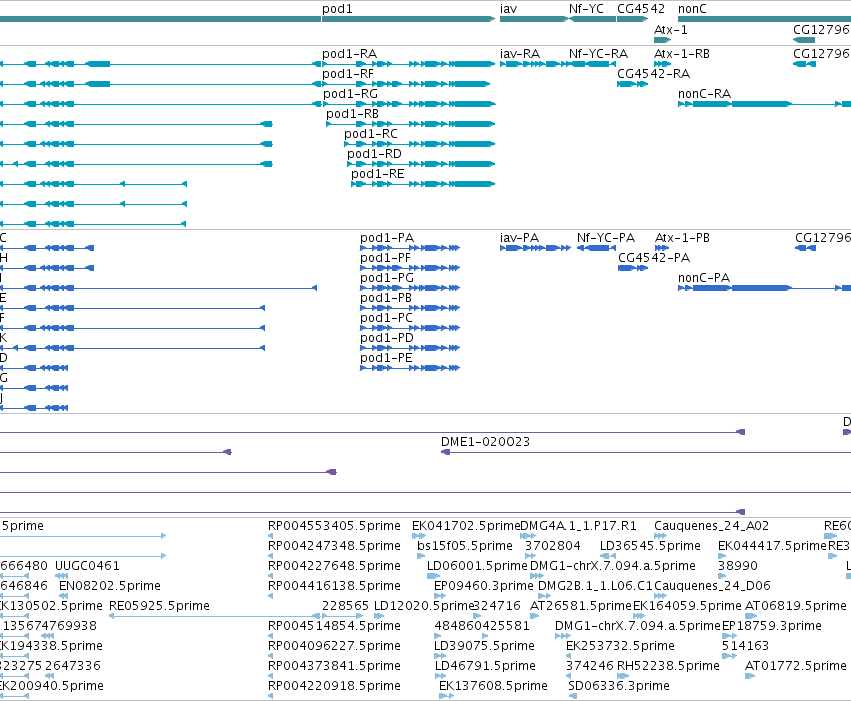Image resolution: width=851 pixels, height=701 pixels.
Task: Open EST RP004373841.5prime
Action: click(x=334, y=666)
